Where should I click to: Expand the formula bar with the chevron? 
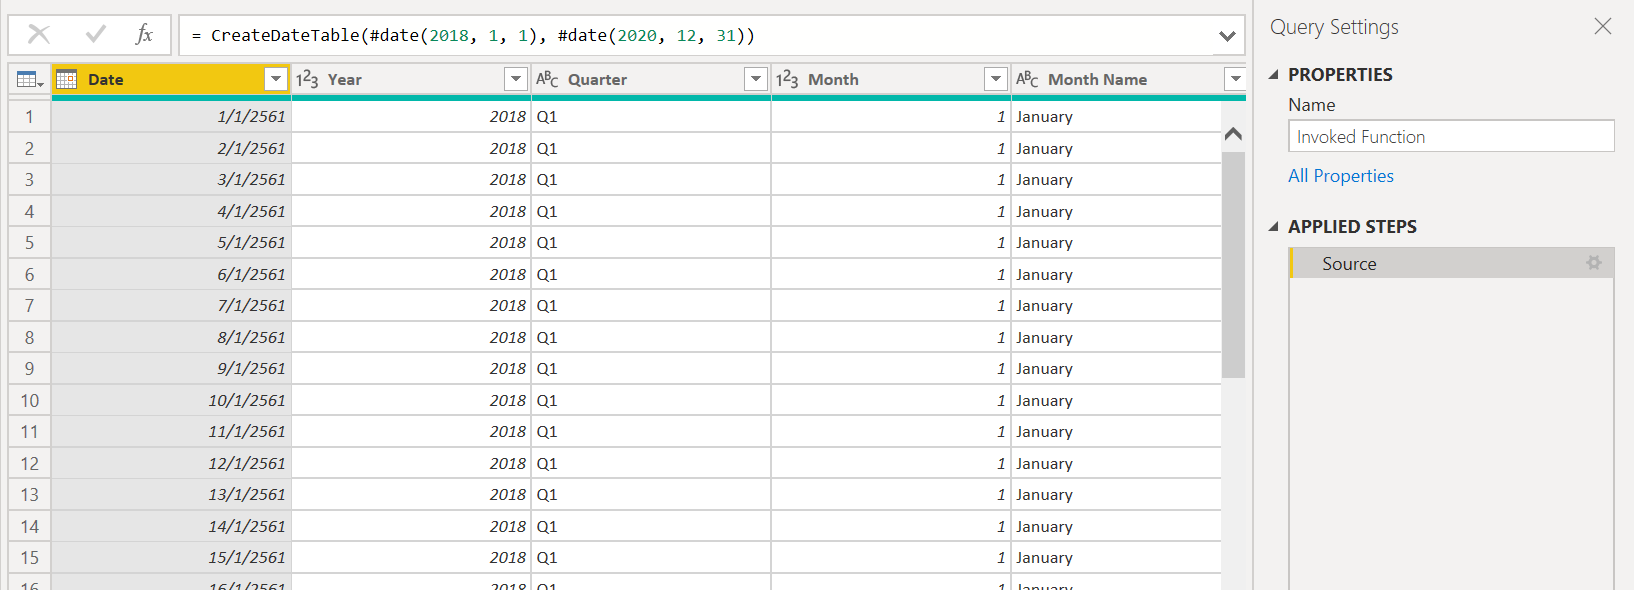[1227, 36]
